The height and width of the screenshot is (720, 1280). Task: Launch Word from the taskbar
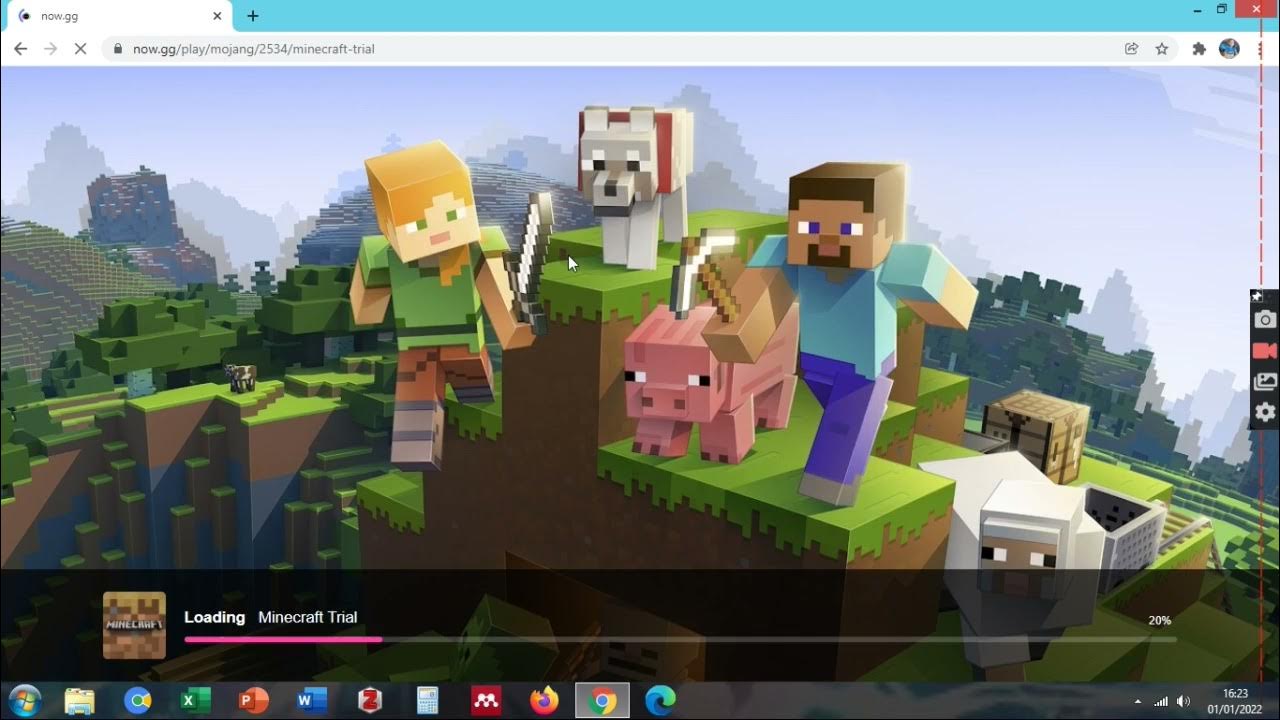pos(312,701)
